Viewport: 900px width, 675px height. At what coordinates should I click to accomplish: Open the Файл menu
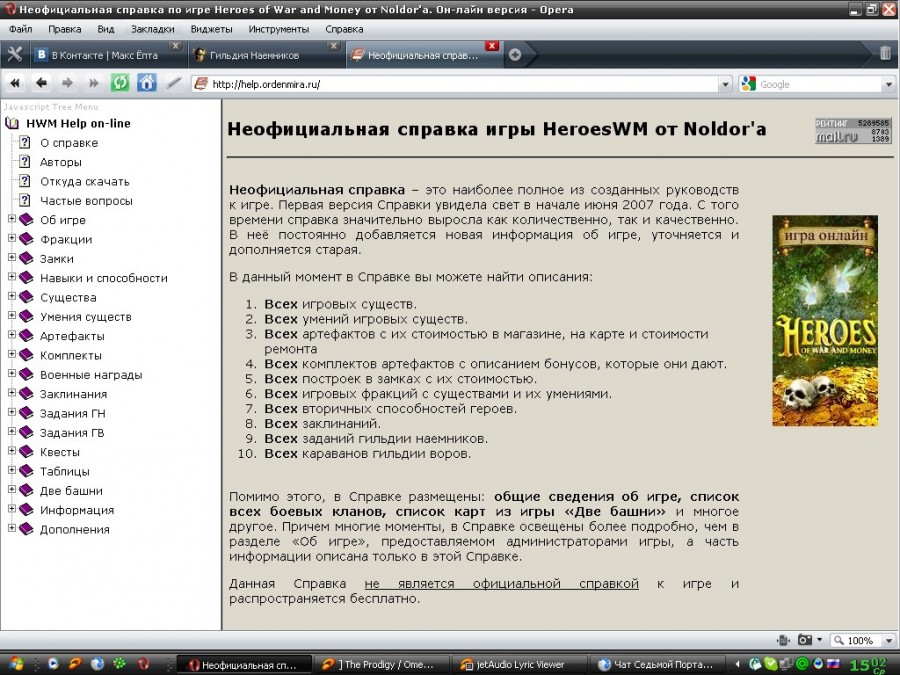[21, 29]
